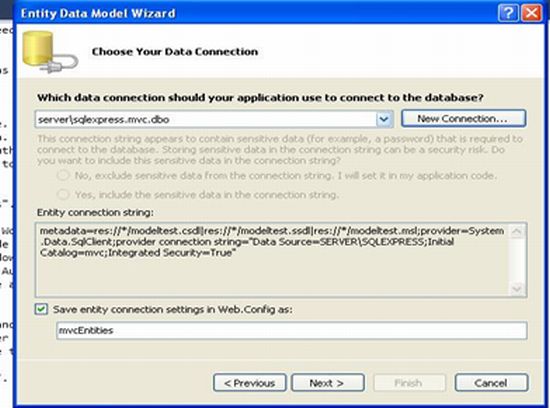This screenshot has height=408, width=550.
Task: Cancel the wizard
Action: (x=491, y=383)
